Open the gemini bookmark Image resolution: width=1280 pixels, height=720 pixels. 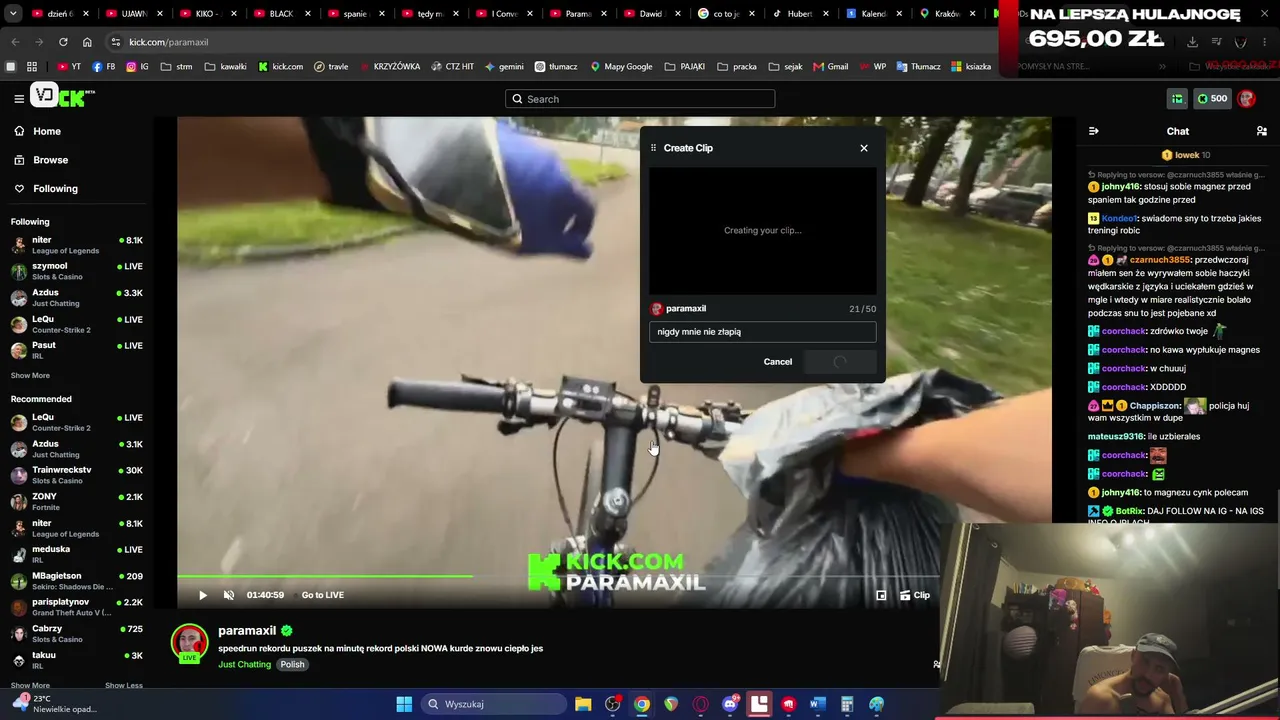(x=504, y=67)
